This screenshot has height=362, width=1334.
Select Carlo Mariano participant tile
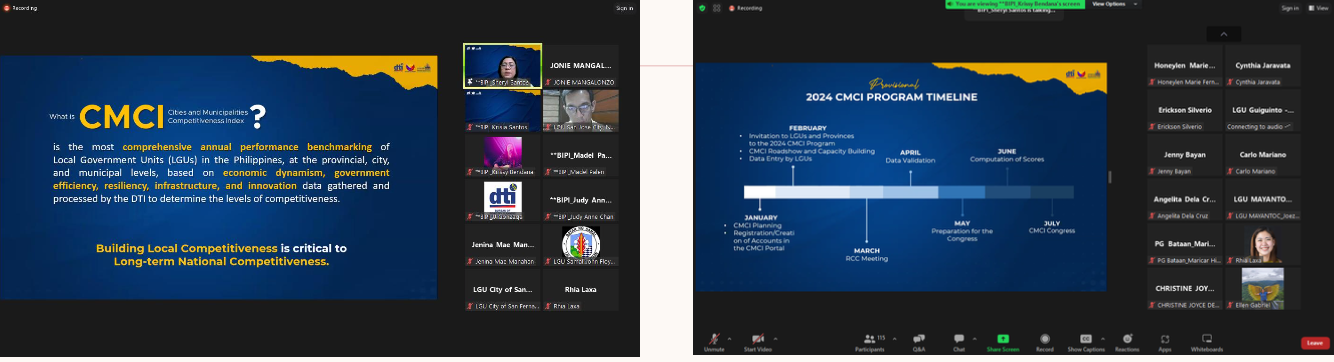[x=1262, y=156]
